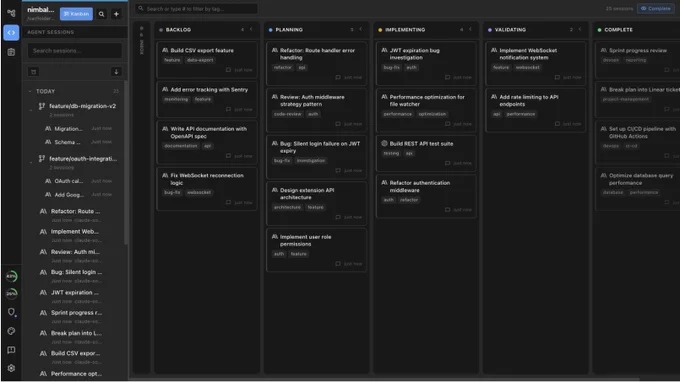Screen dimensions: 680x382
Task: Collapse feature/oauth-integration branch group
Action: pyautogui.click(x=31, y=163)
